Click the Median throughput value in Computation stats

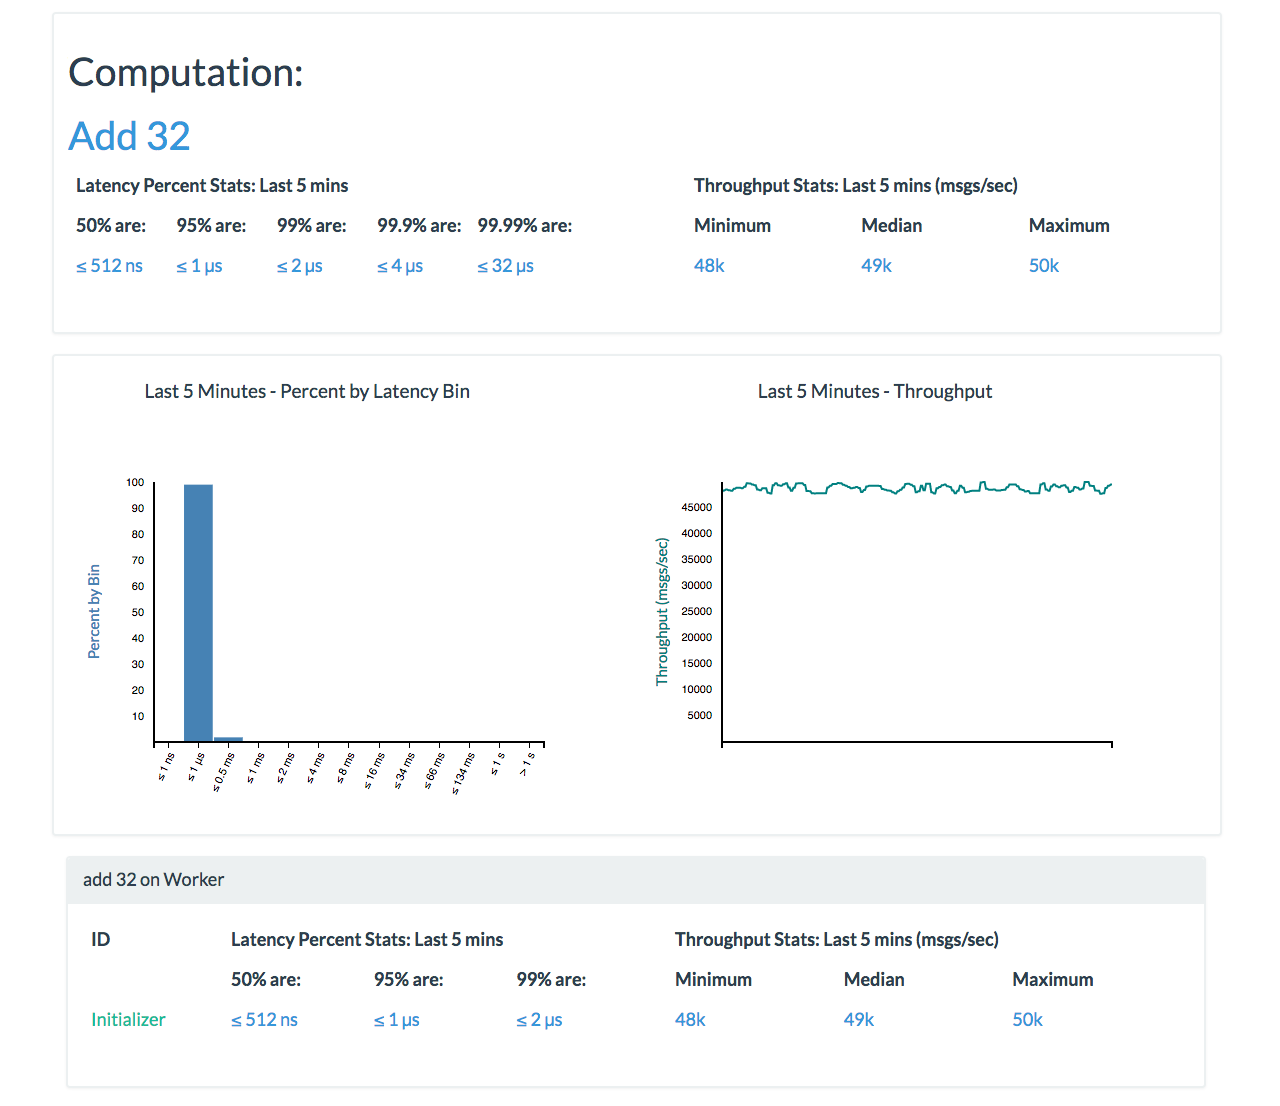click(x=876, y=266)
